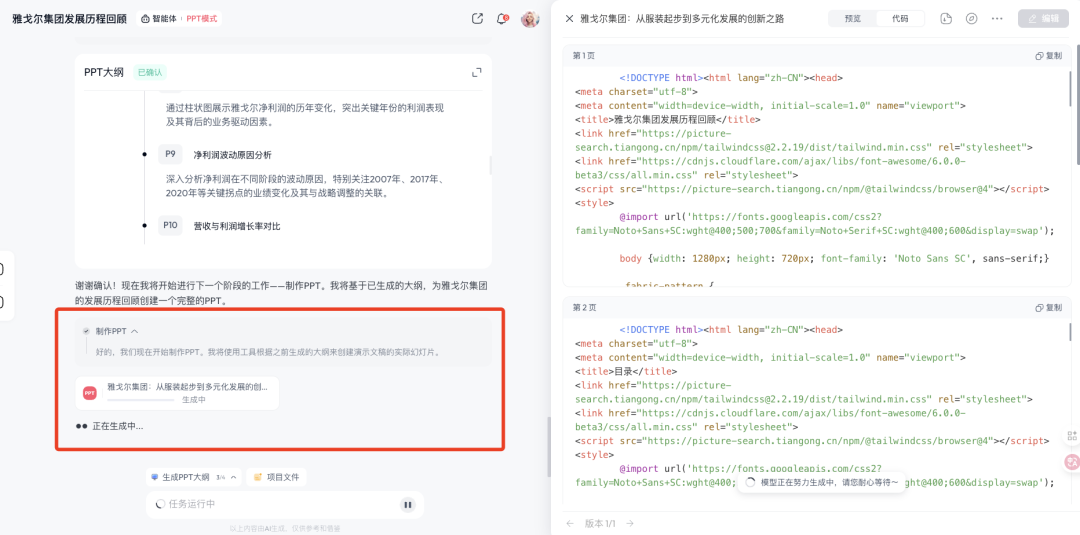Close the 雅戈尔集团 preview panel

[x=569, y=19]
